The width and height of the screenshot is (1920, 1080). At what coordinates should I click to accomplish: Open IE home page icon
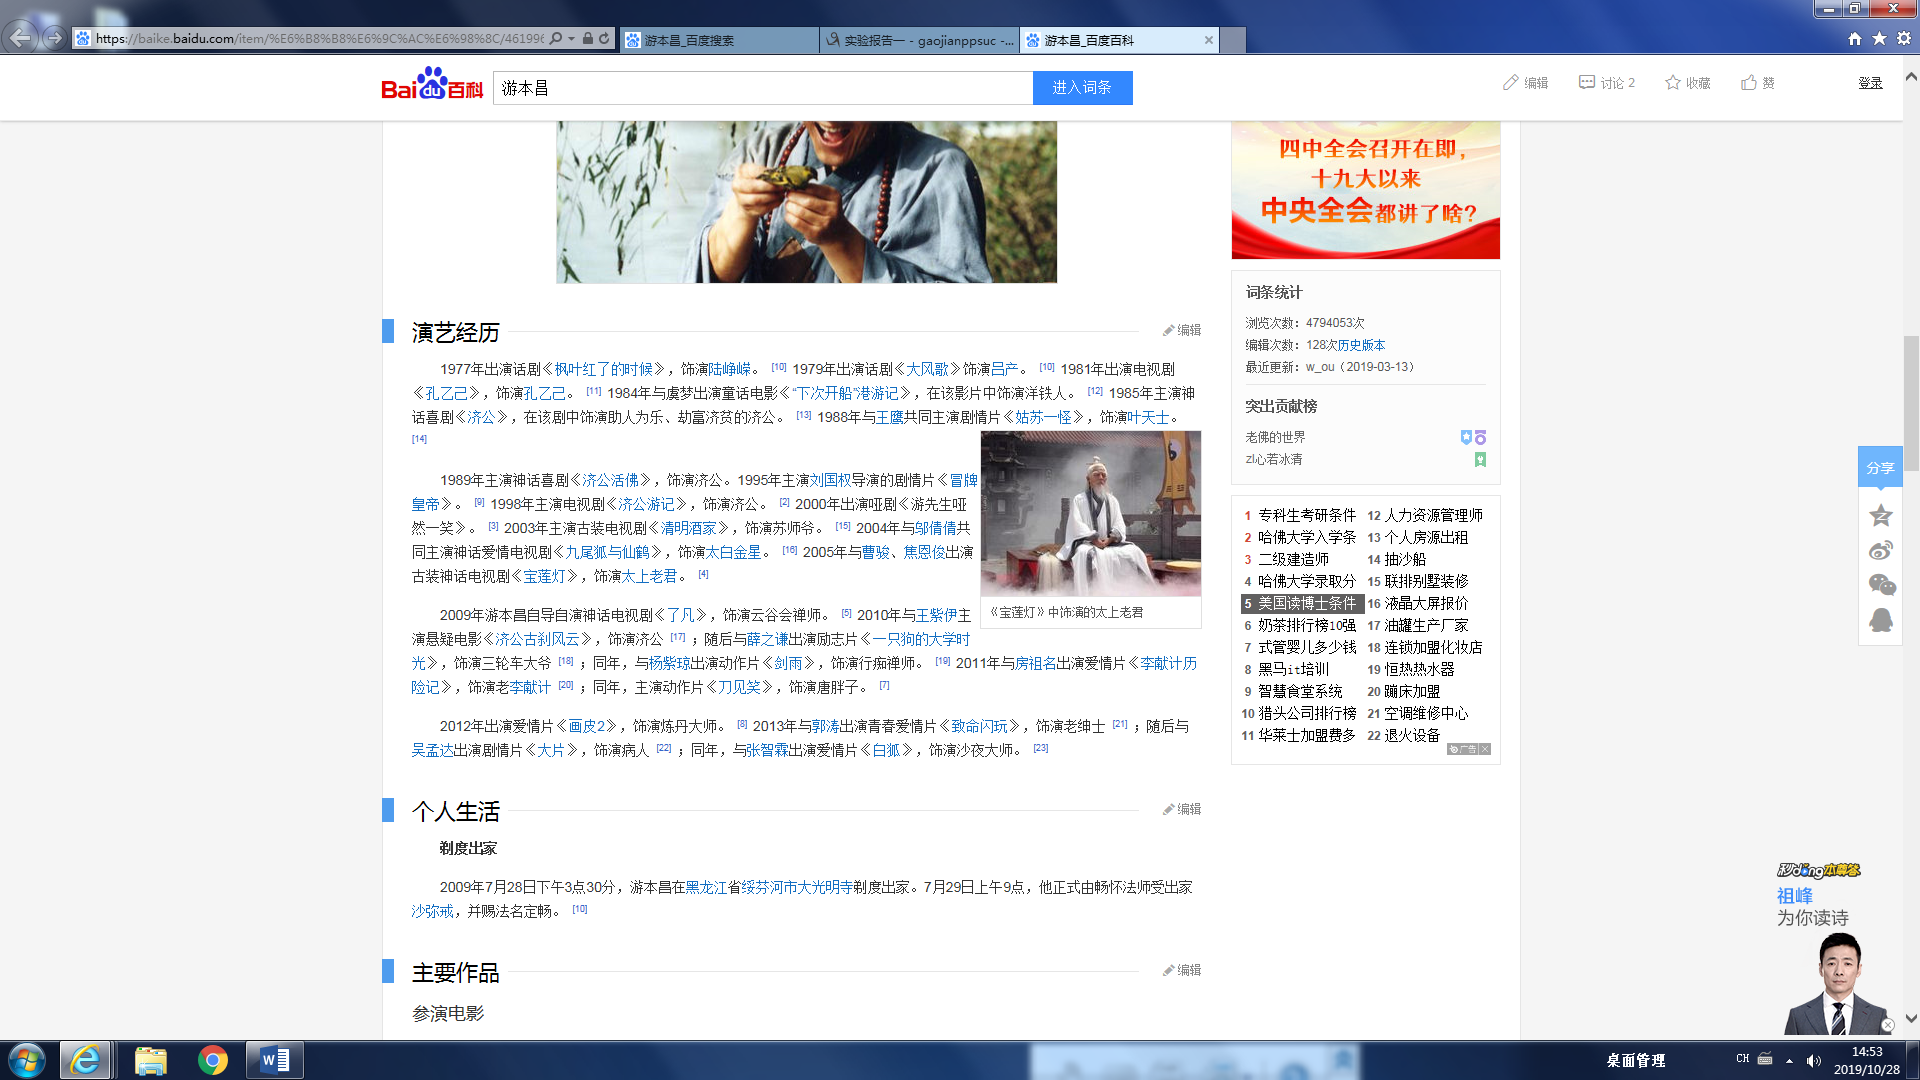click(x=1855, y=38)
